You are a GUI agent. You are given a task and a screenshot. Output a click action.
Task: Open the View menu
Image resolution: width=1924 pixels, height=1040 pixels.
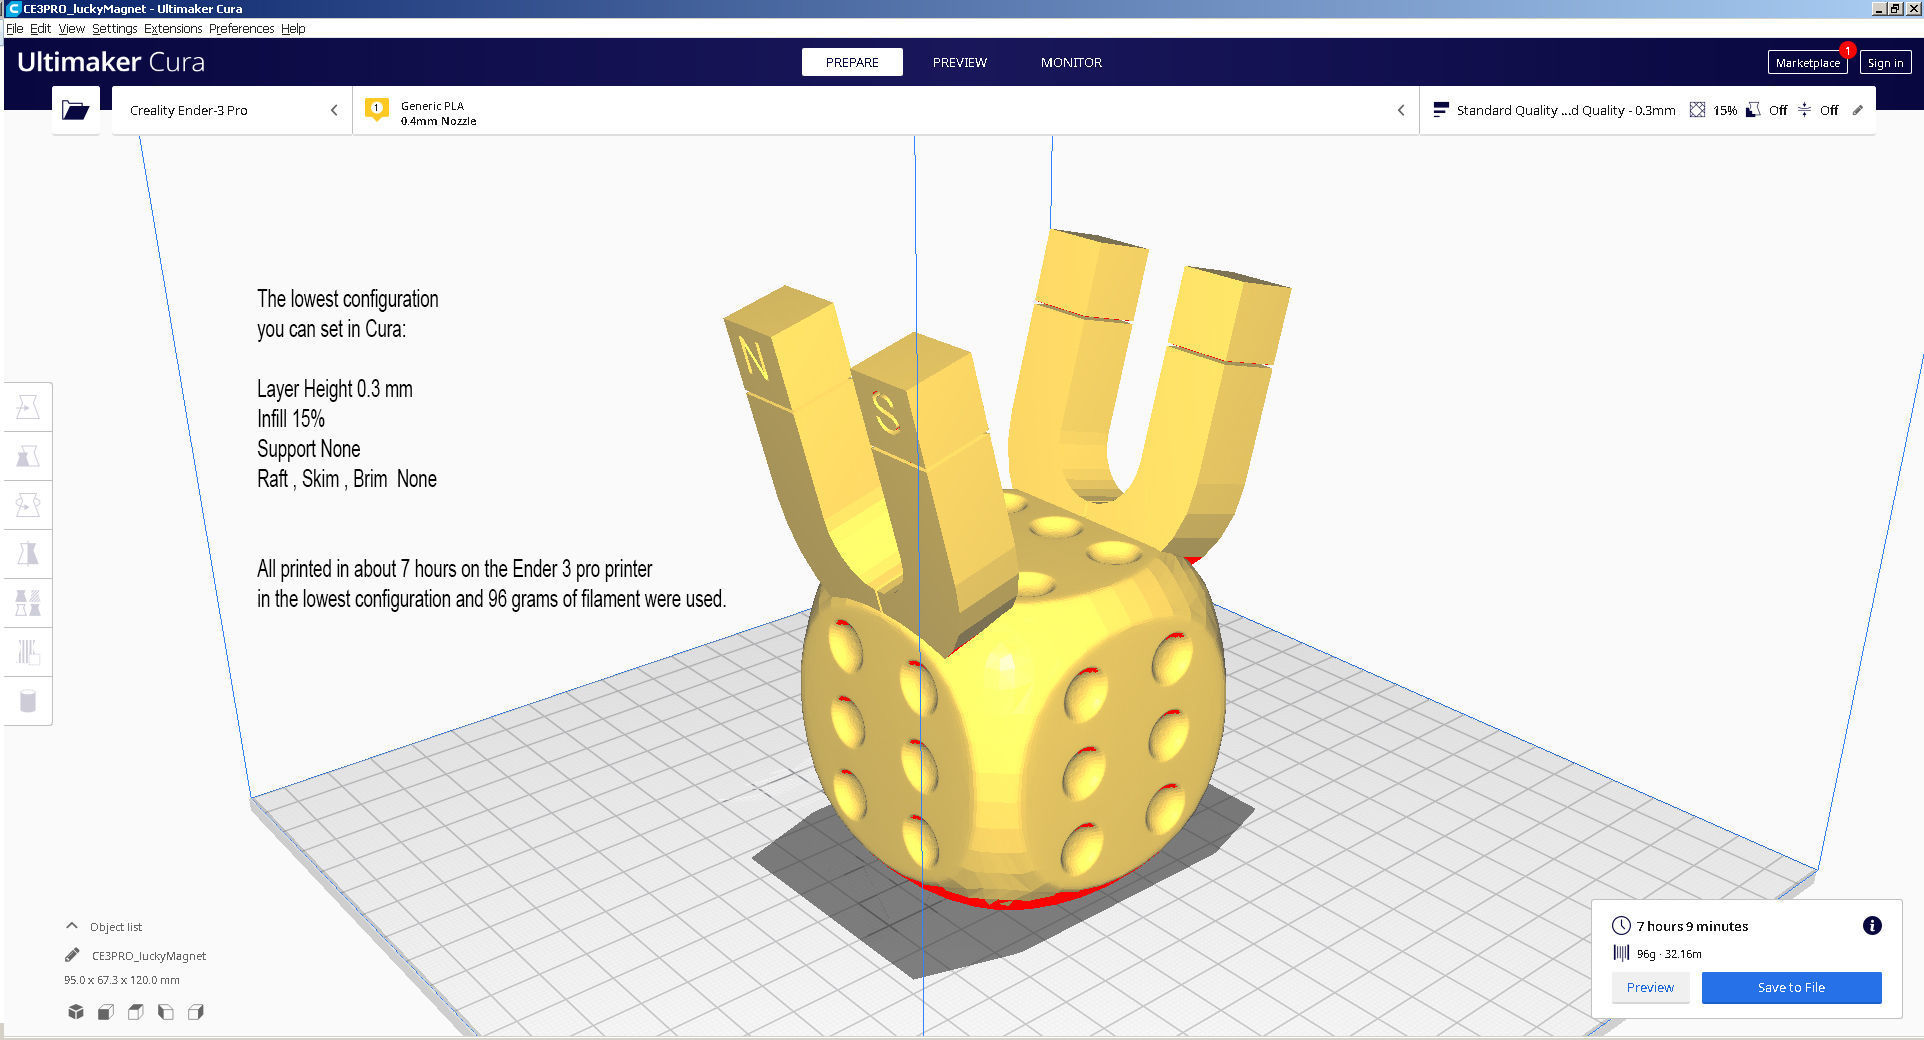[x=71, y=28]
